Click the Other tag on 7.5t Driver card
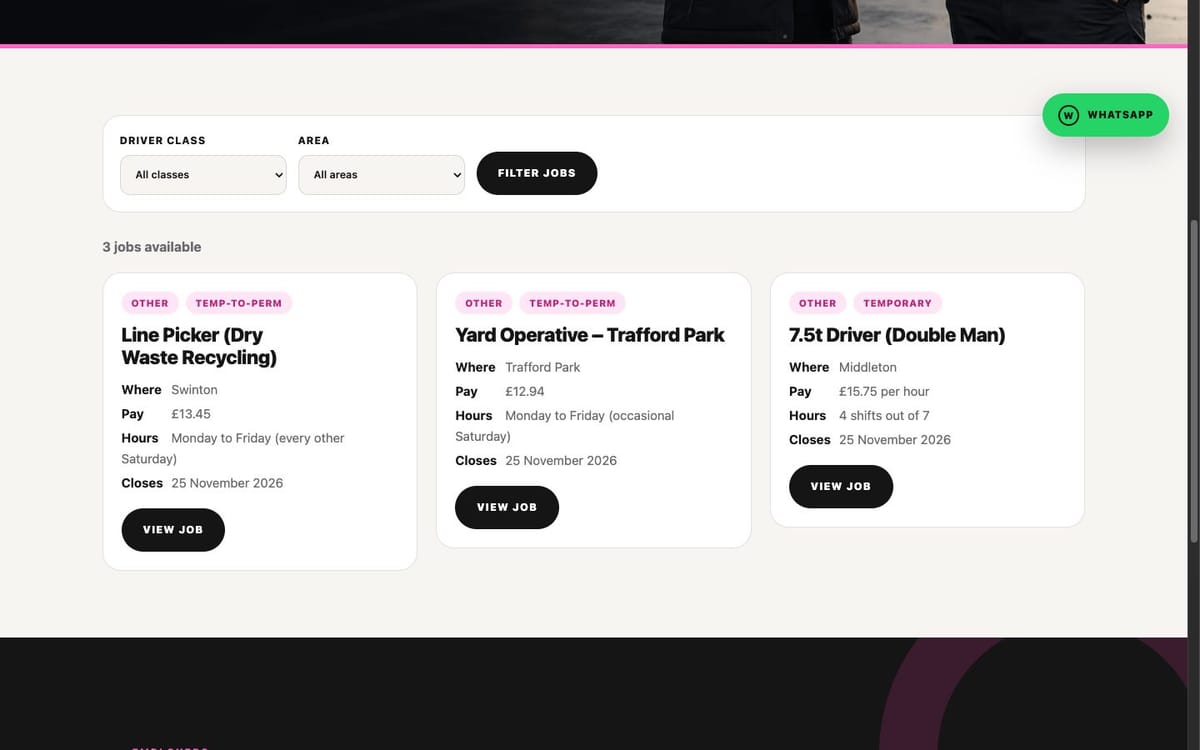This screenshot has width=1200, height=750. (x=818, y=303)
